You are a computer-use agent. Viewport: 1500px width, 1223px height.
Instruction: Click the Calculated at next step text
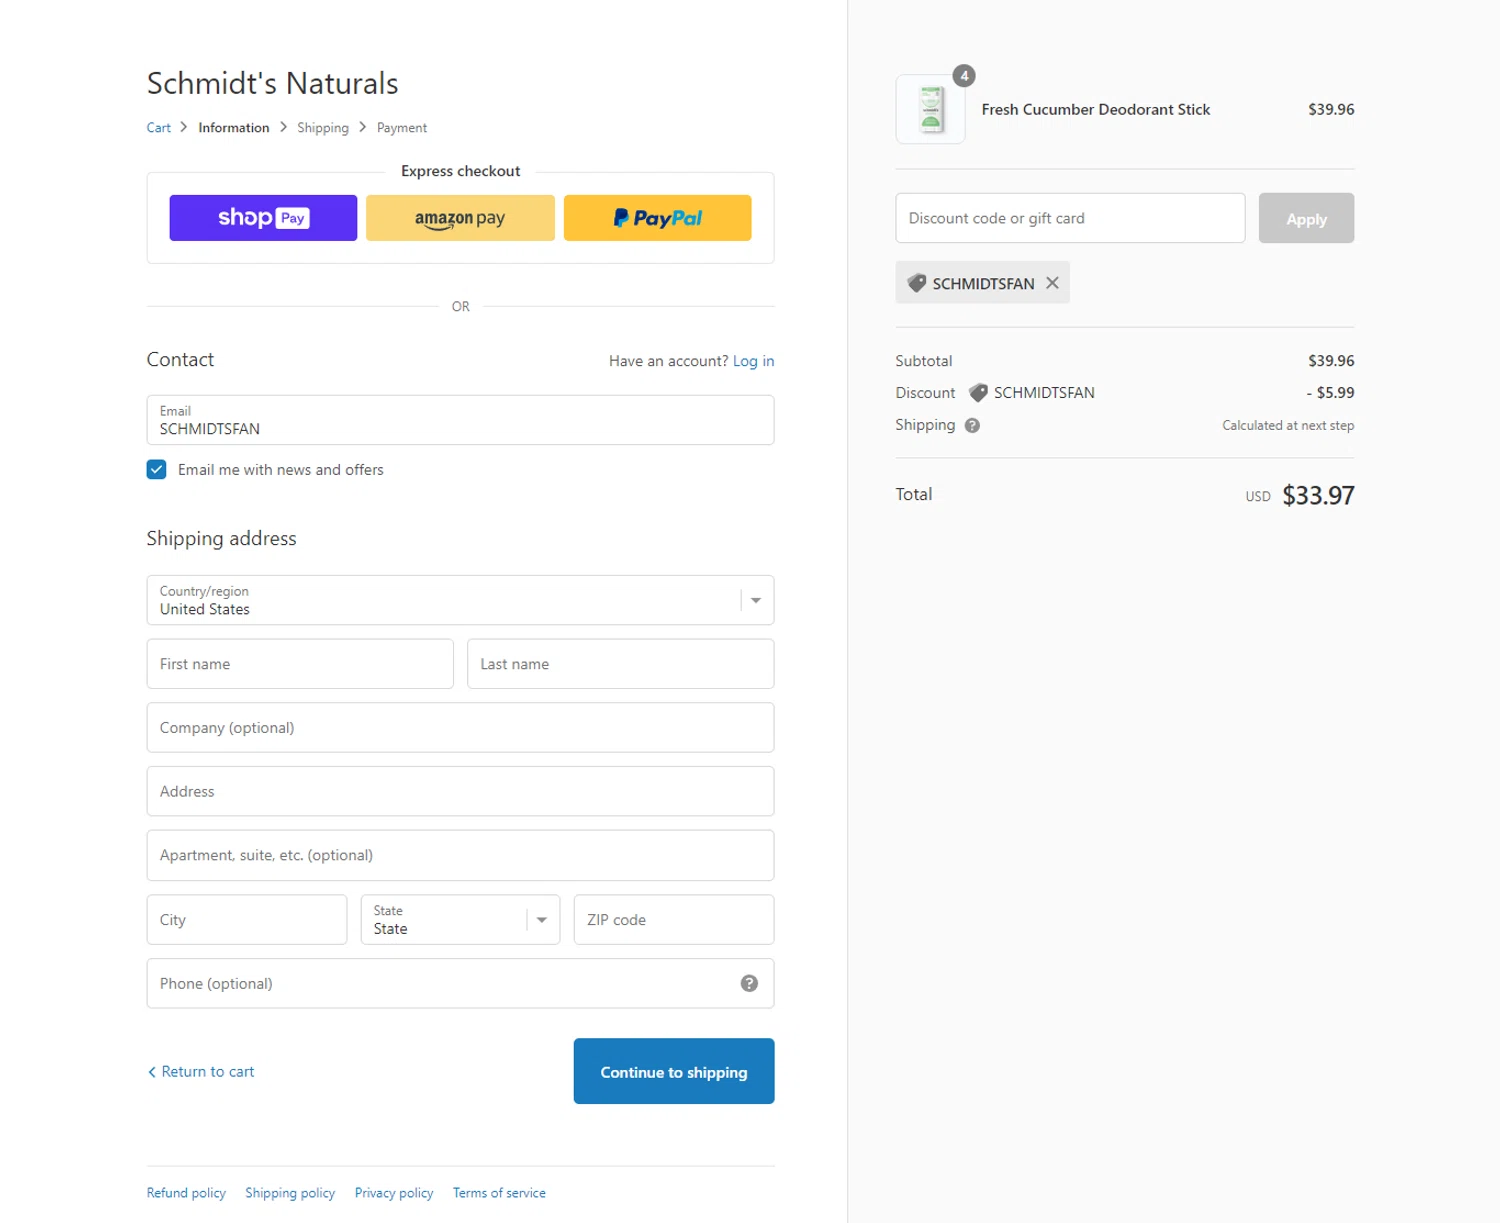tap(1288, 425)
